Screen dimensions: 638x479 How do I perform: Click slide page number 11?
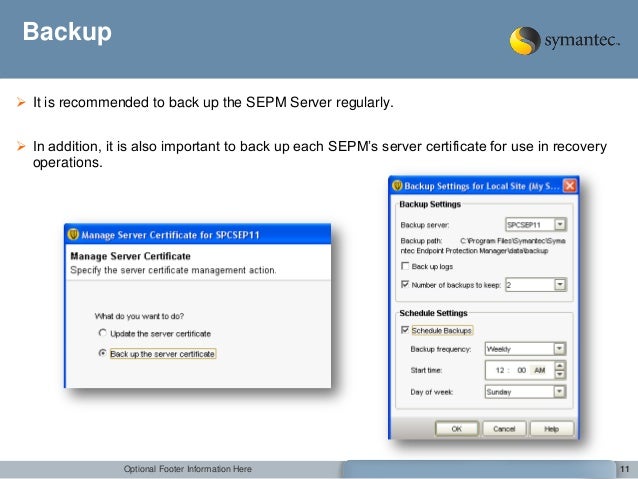click(625, 469)
